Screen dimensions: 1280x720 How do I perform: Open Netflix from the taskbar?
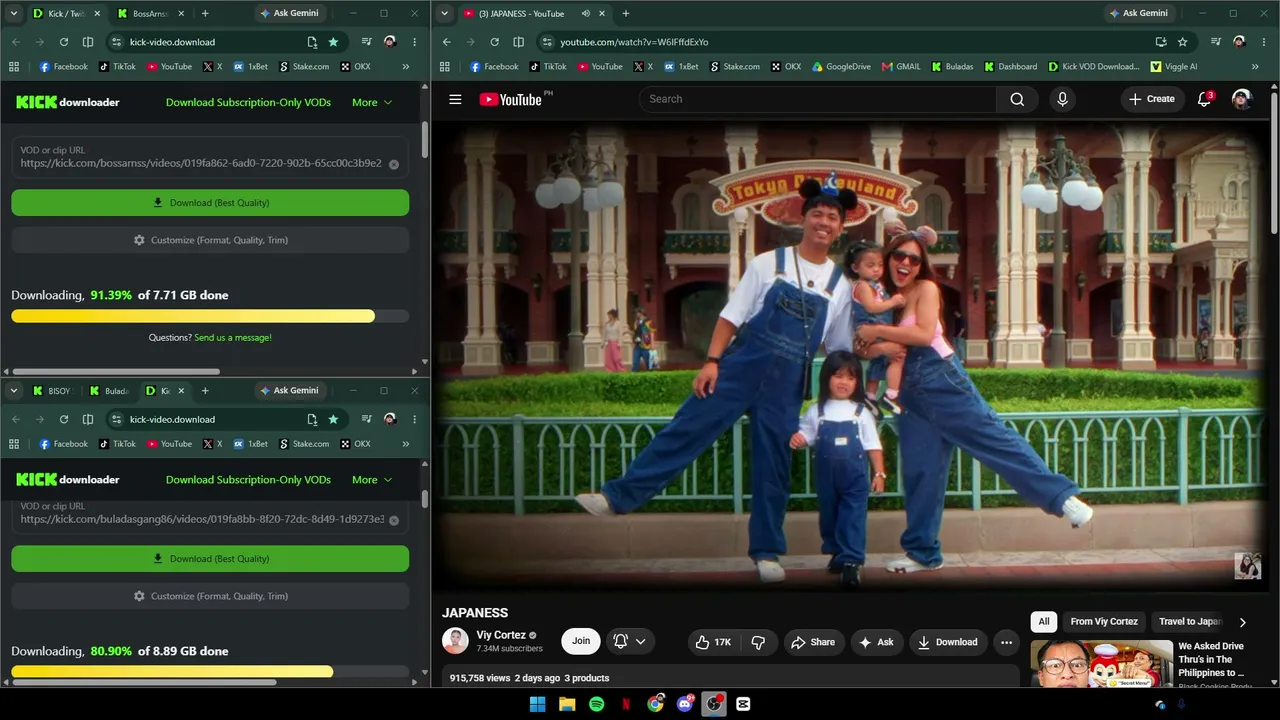(626, 704)
